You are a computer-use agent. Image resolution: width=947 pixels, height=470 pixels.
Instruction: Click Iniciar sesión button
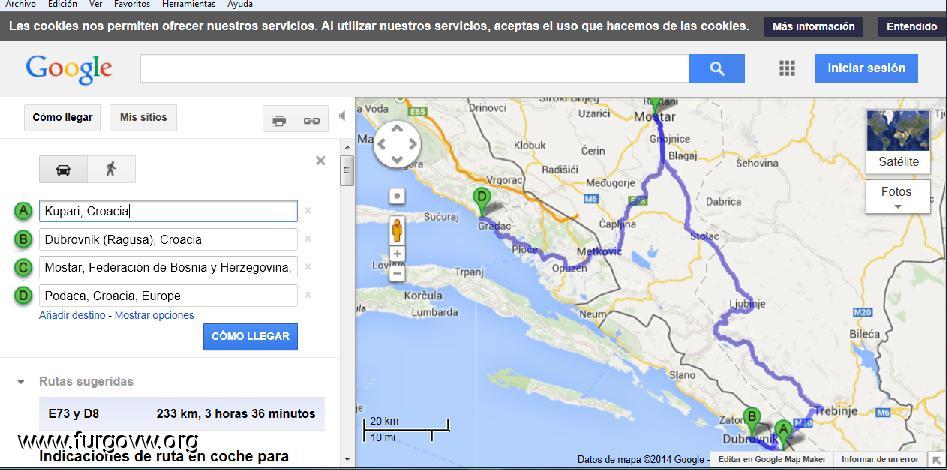pos(866,68)
